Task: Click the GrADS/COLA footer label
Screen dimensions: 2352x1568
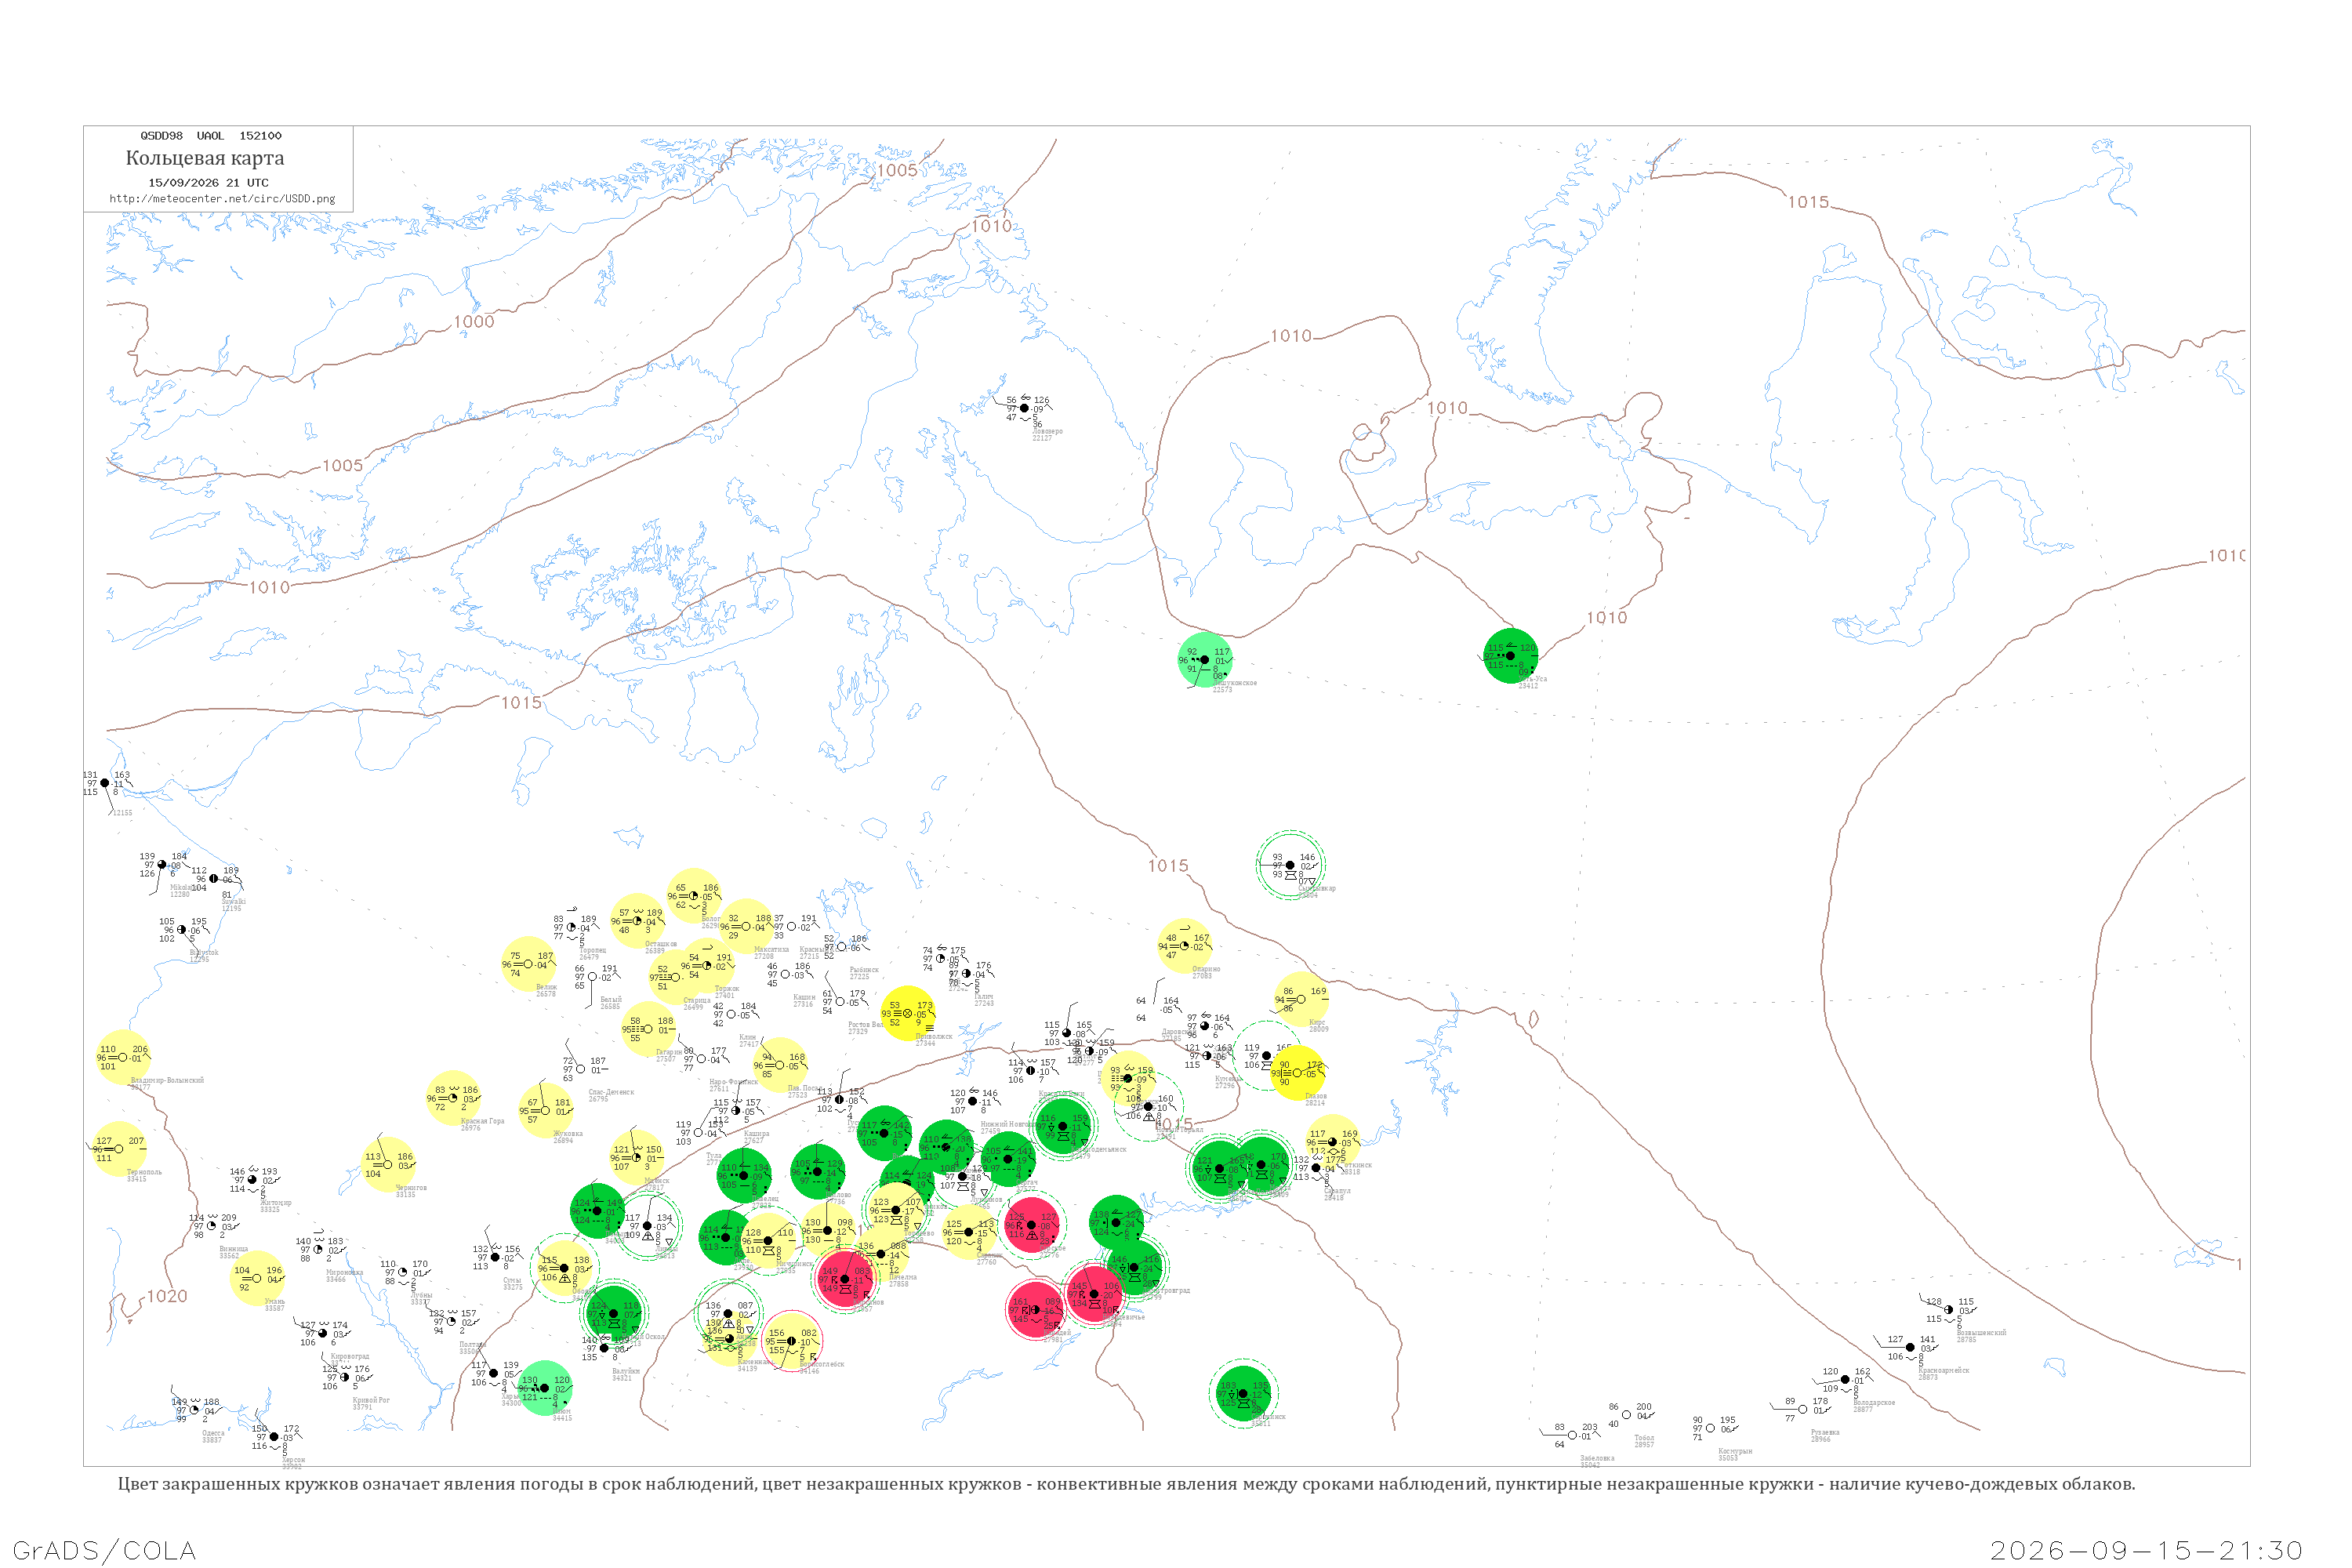Action: [x=104, y=1551]
